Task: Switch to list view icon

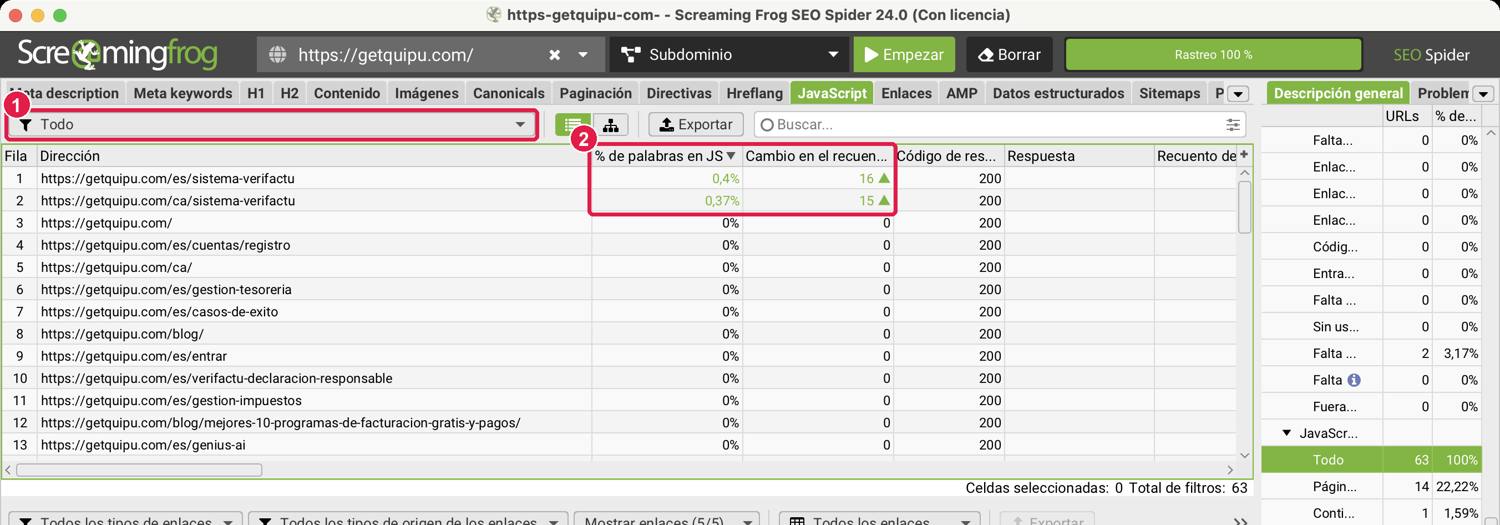Action: pyautogui.click(x=573, y=125)
